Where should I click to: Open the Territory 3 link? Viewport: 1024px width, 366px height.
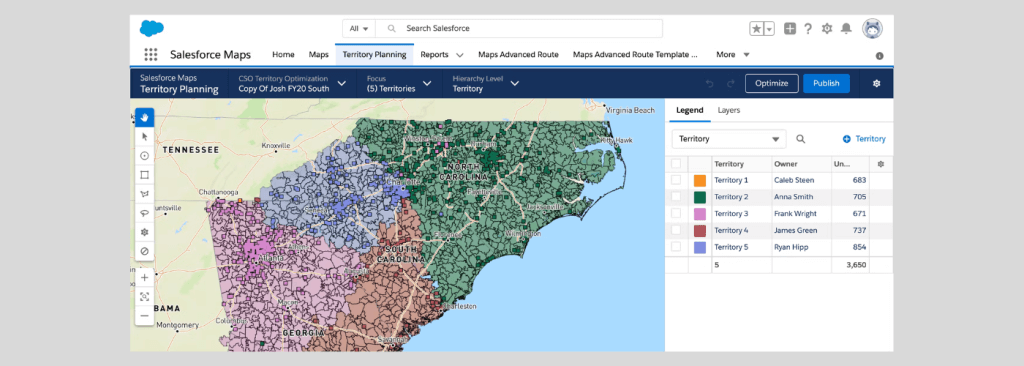(731, 214)
